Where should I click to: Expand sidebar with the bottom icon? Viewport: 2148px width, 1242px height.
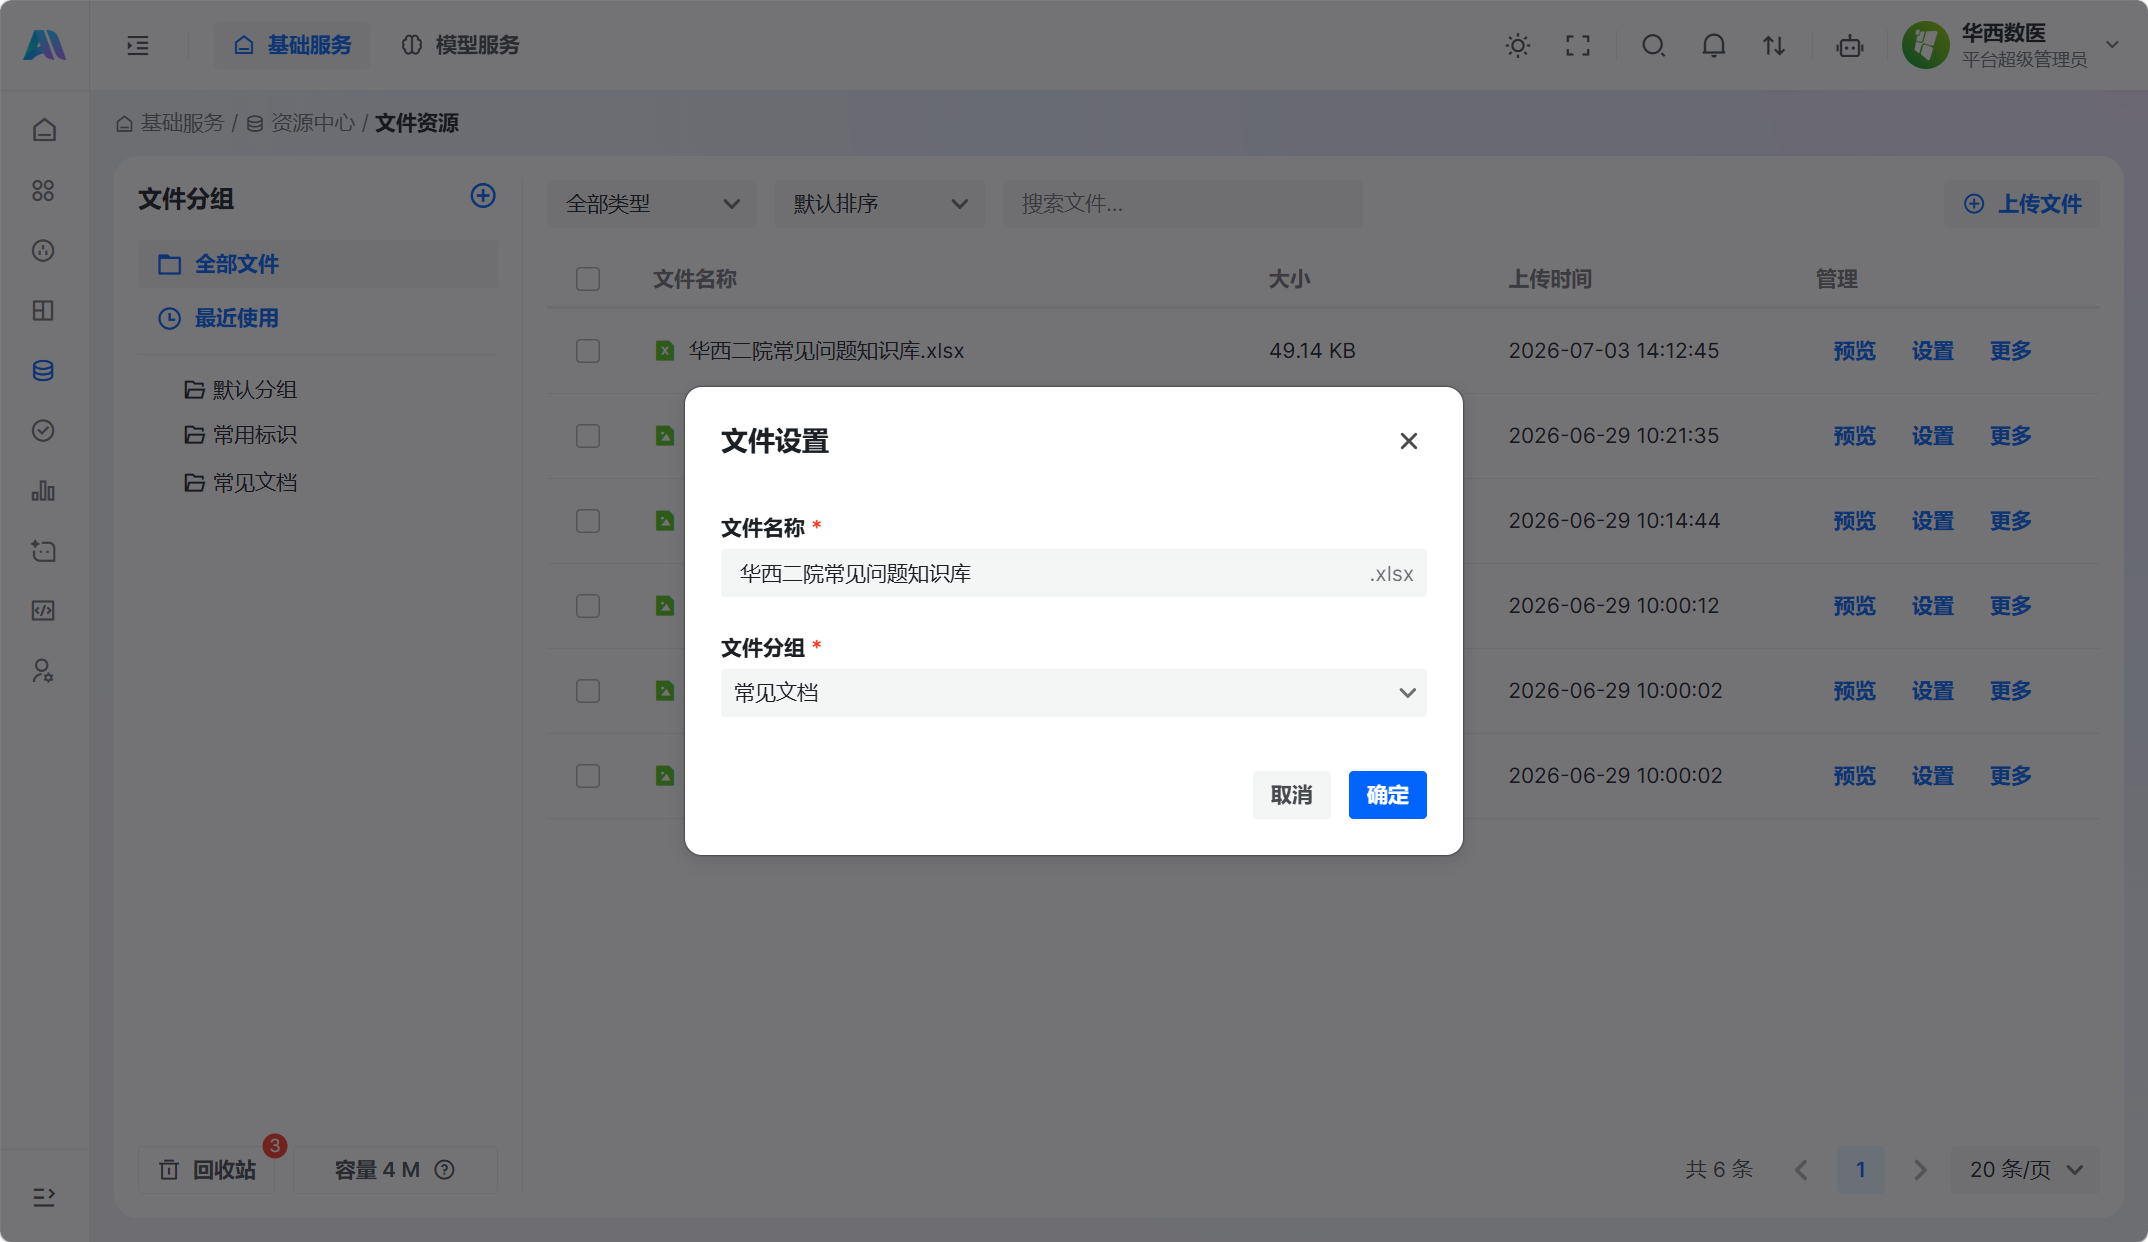[43, 1197]
